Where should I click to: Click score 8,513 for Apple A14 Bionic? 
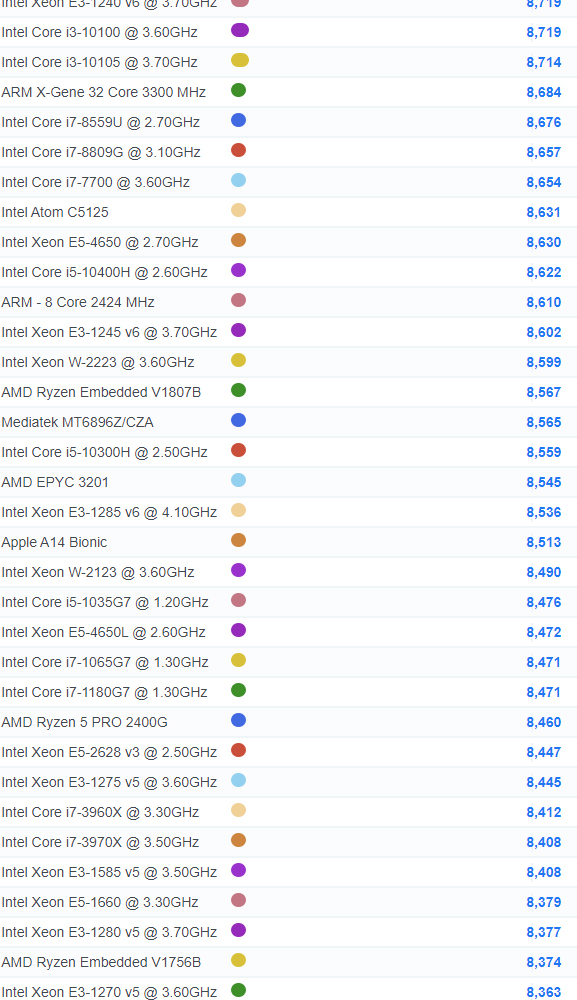[x=544, y=542]
